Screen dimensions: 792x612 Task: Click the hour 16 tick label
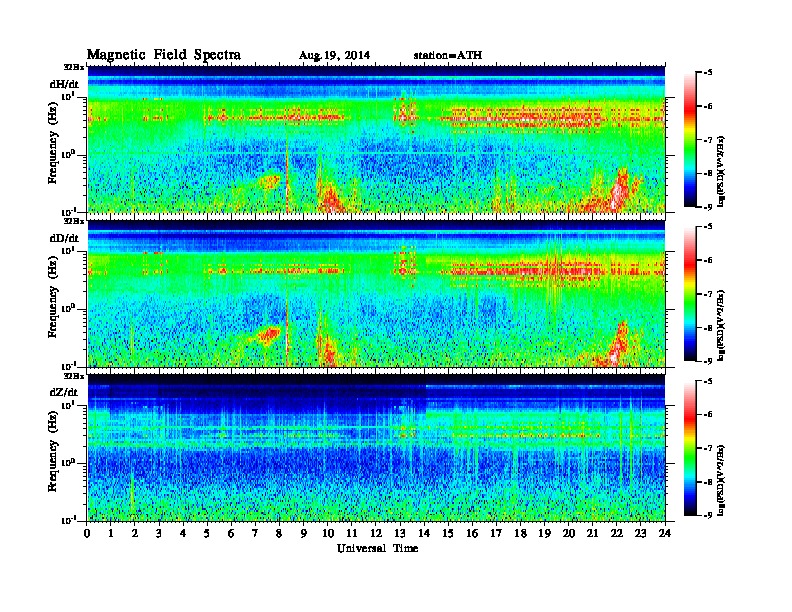[x=472, y=533]
